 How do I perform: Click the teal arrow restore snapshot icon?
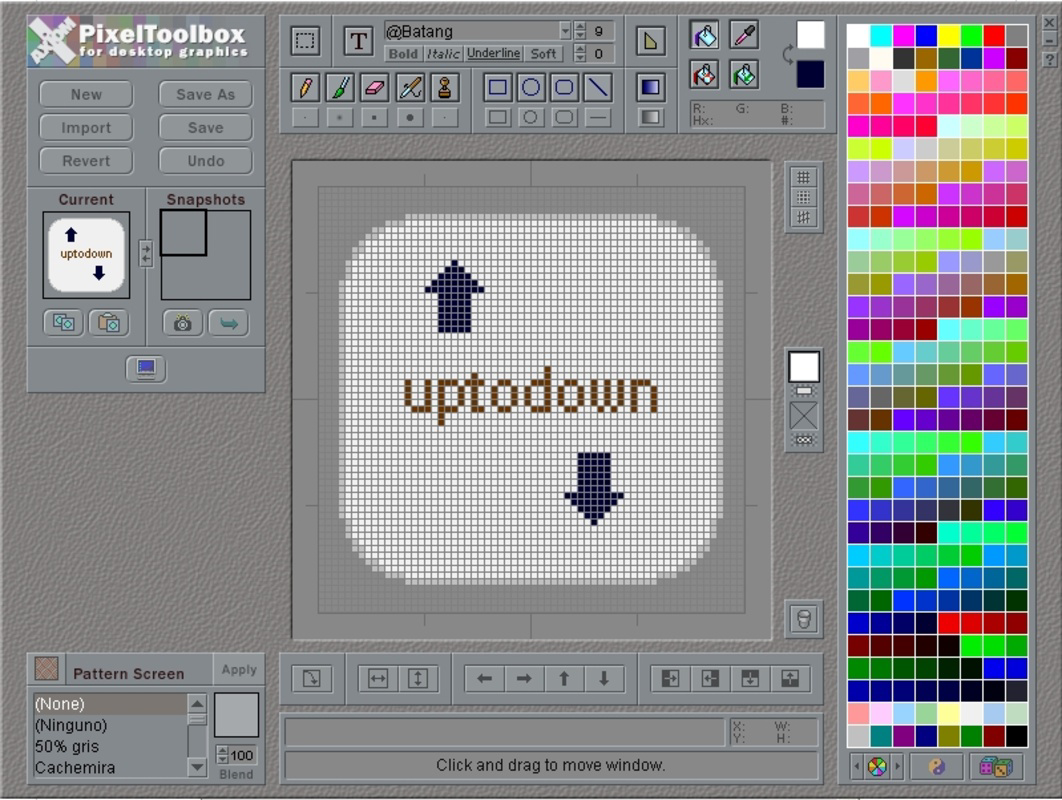pyautogui.click(x=229, y=323)
